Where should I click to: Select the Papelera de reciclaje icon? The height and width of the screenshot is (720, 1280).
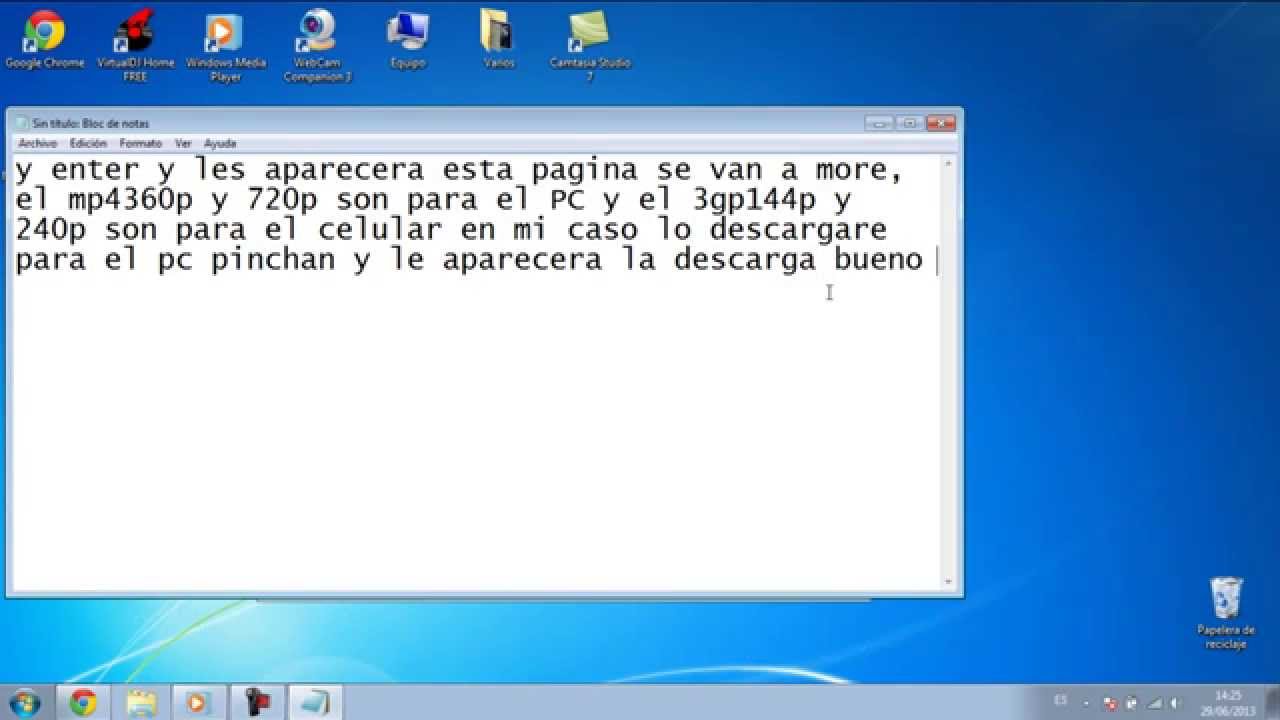(x=1226, y=612)
